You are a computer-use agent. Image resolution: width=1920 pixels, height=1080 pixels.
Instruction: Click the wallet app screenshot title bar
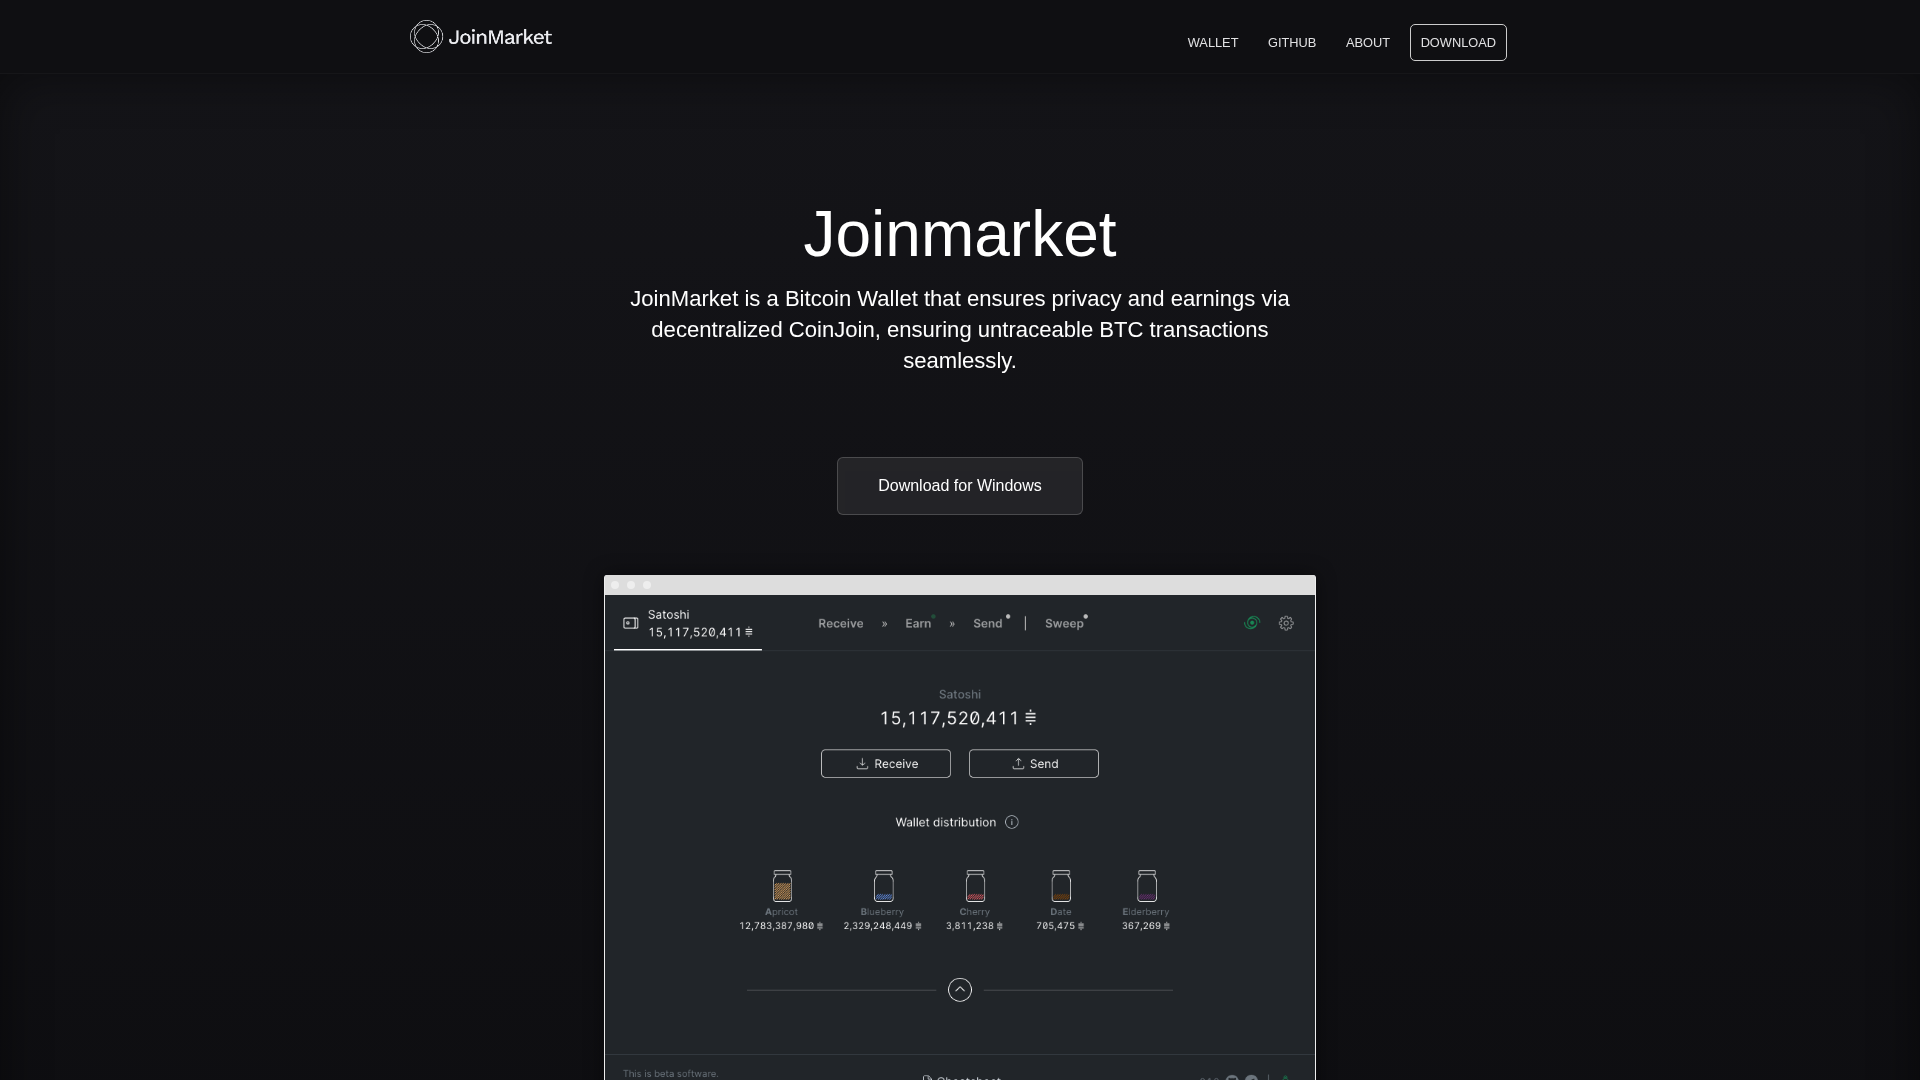[x=959, y=585]
